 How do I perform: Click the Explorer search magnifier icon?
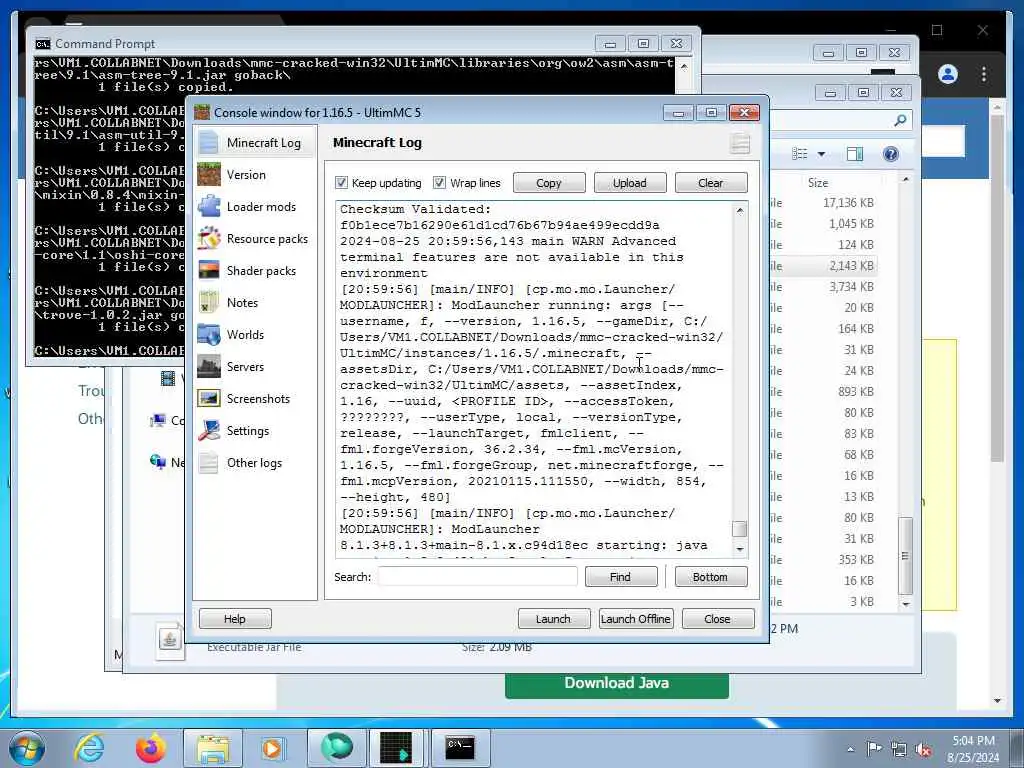click(x=900, y=120)
